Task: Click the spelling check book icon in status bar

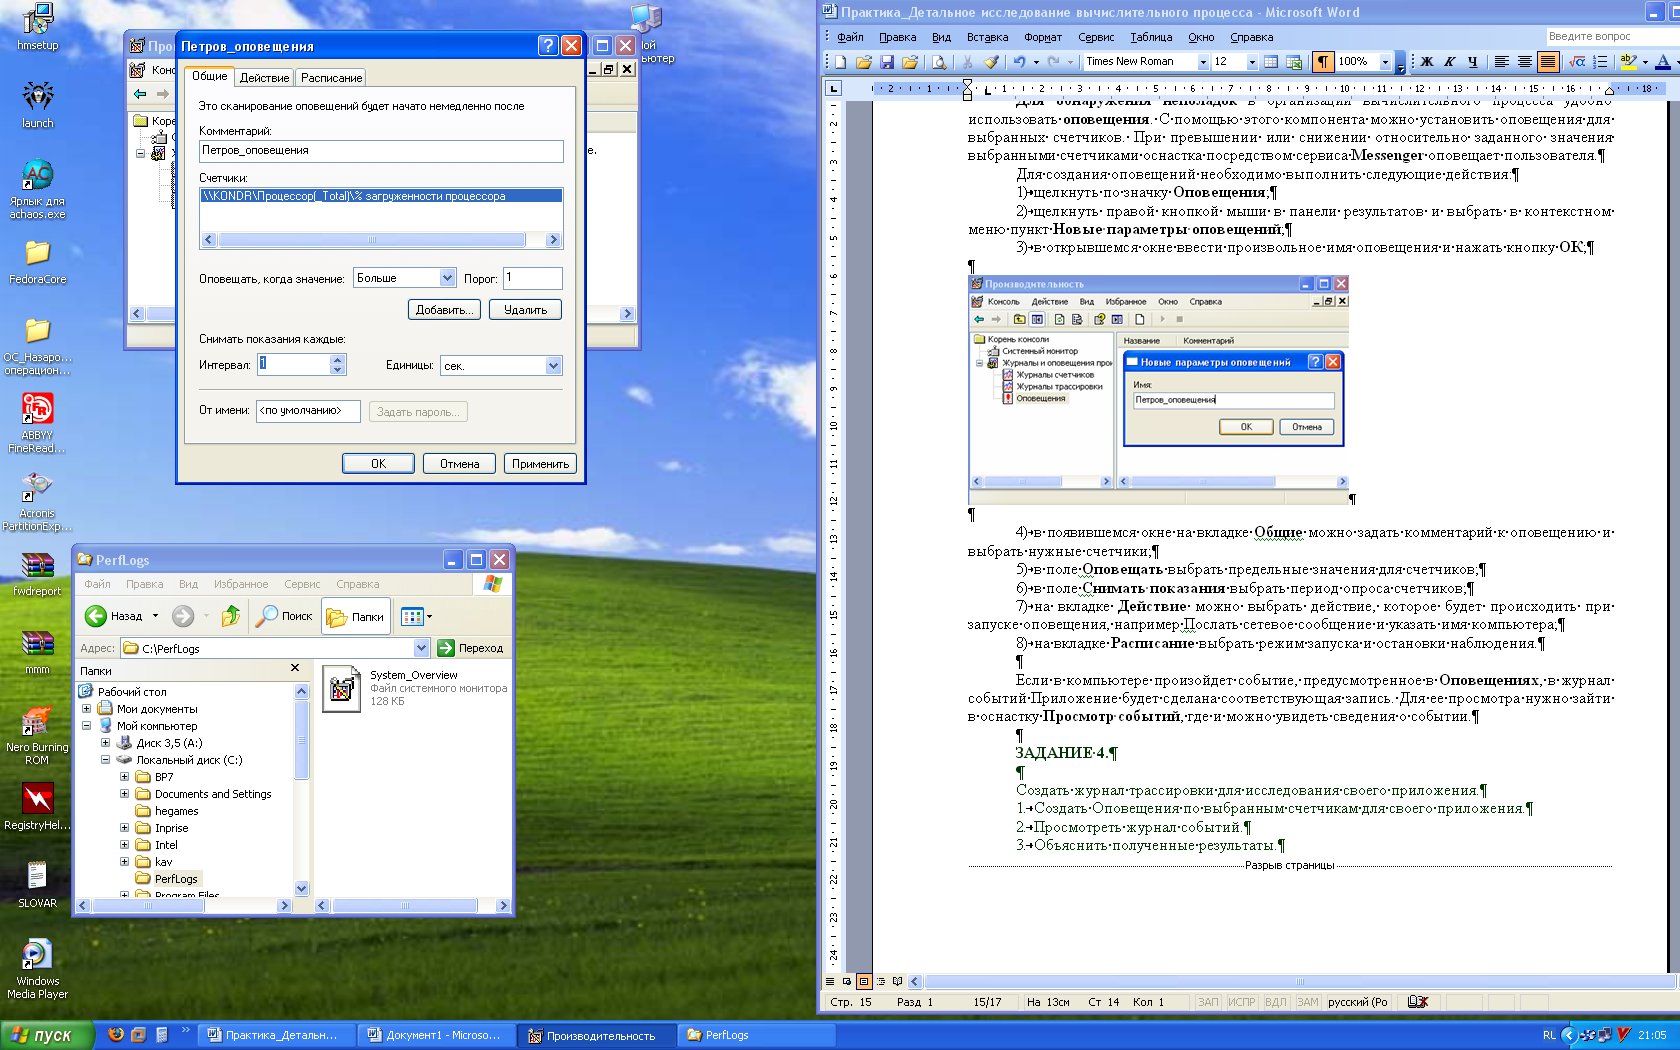Action: coord(1418,1002)
